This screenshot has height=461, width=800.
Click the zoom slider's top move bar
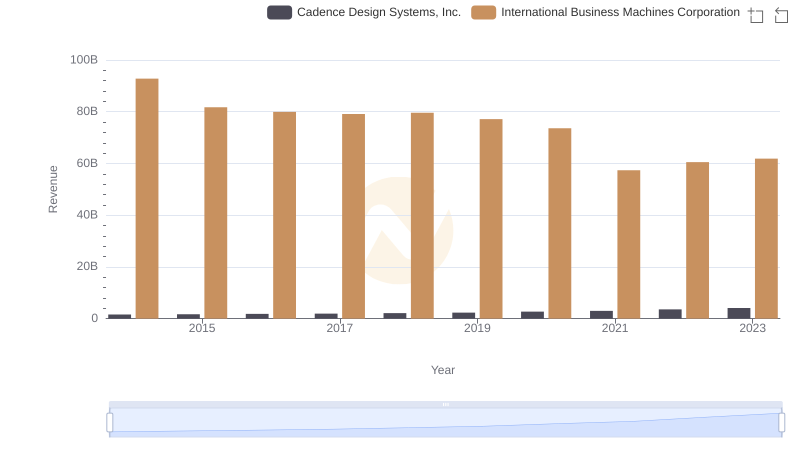click(445, 404)
